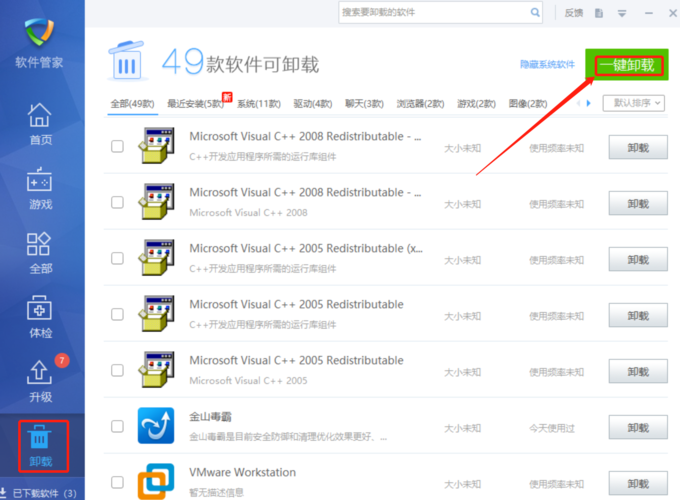Select the 聊天(3款) tab
The height and width of the screenshot is (500, 680).
point(364,104)
